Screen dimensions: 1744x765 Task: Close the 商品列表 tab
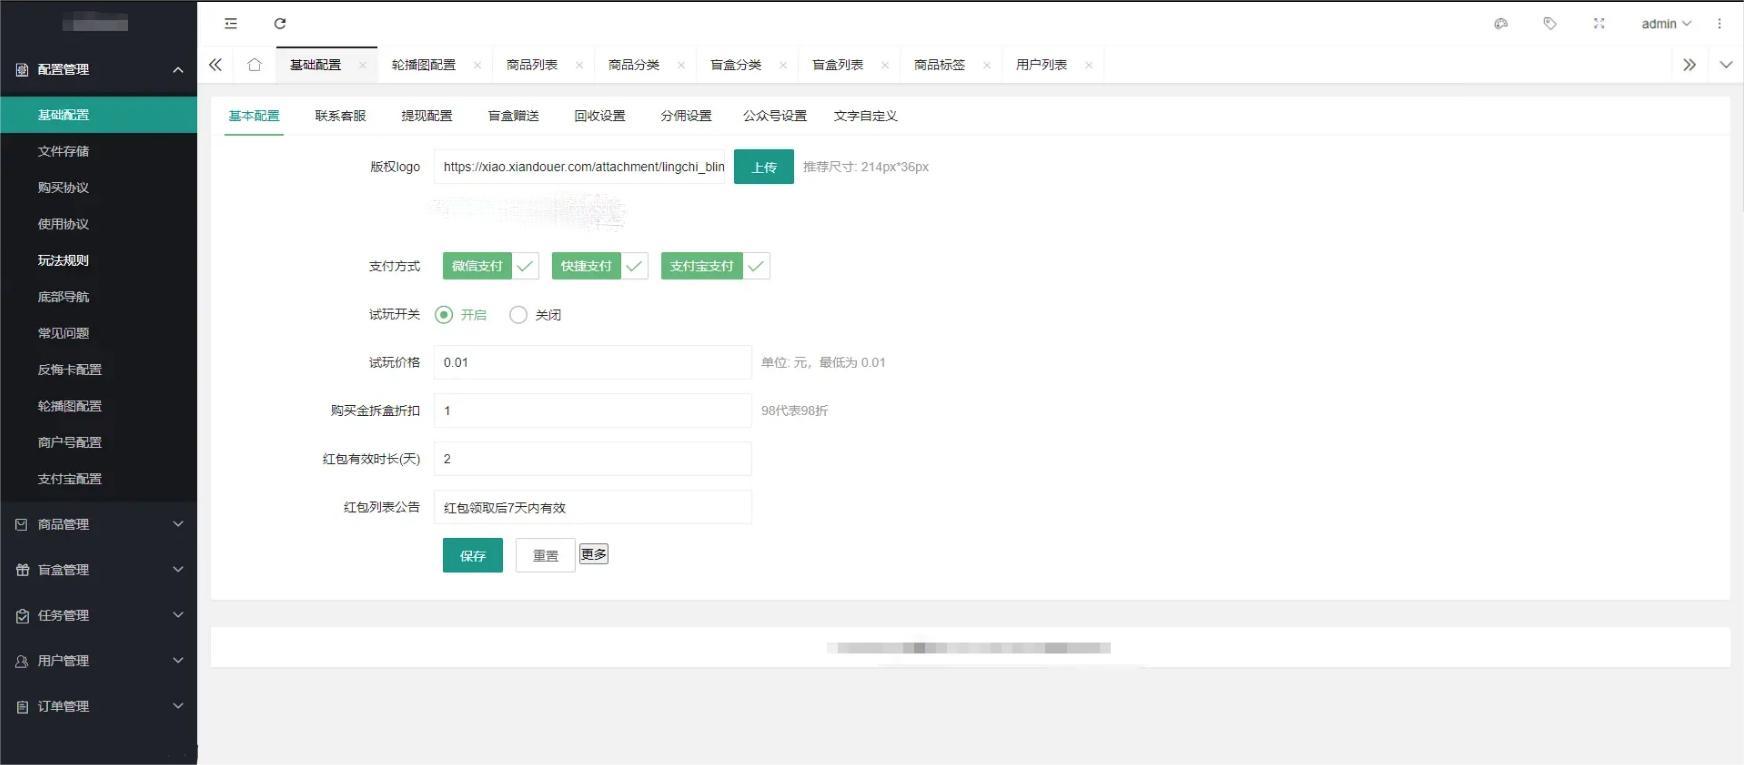pyautogui.click(x=579, y=65)
